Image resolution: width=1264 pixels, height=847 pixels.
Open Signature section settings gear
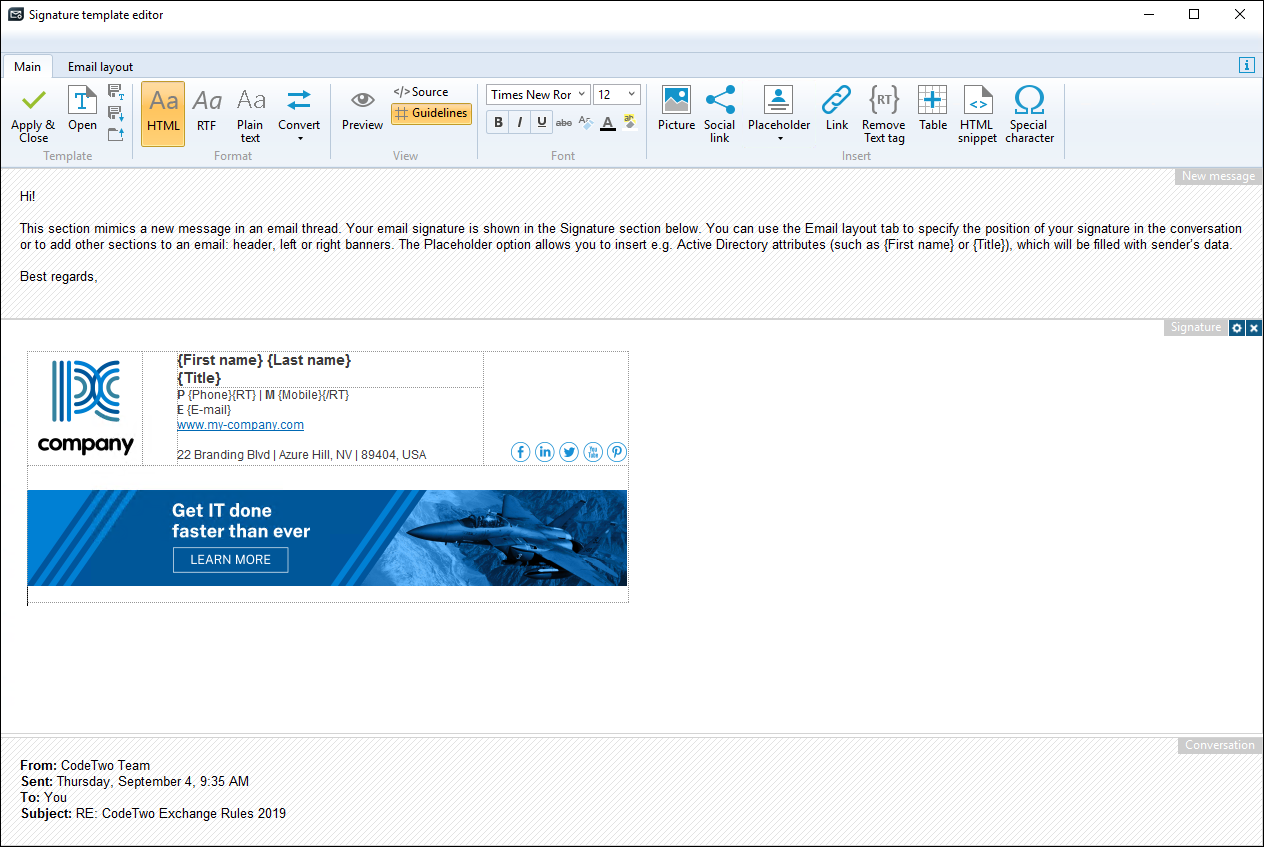click(1237, 328)
